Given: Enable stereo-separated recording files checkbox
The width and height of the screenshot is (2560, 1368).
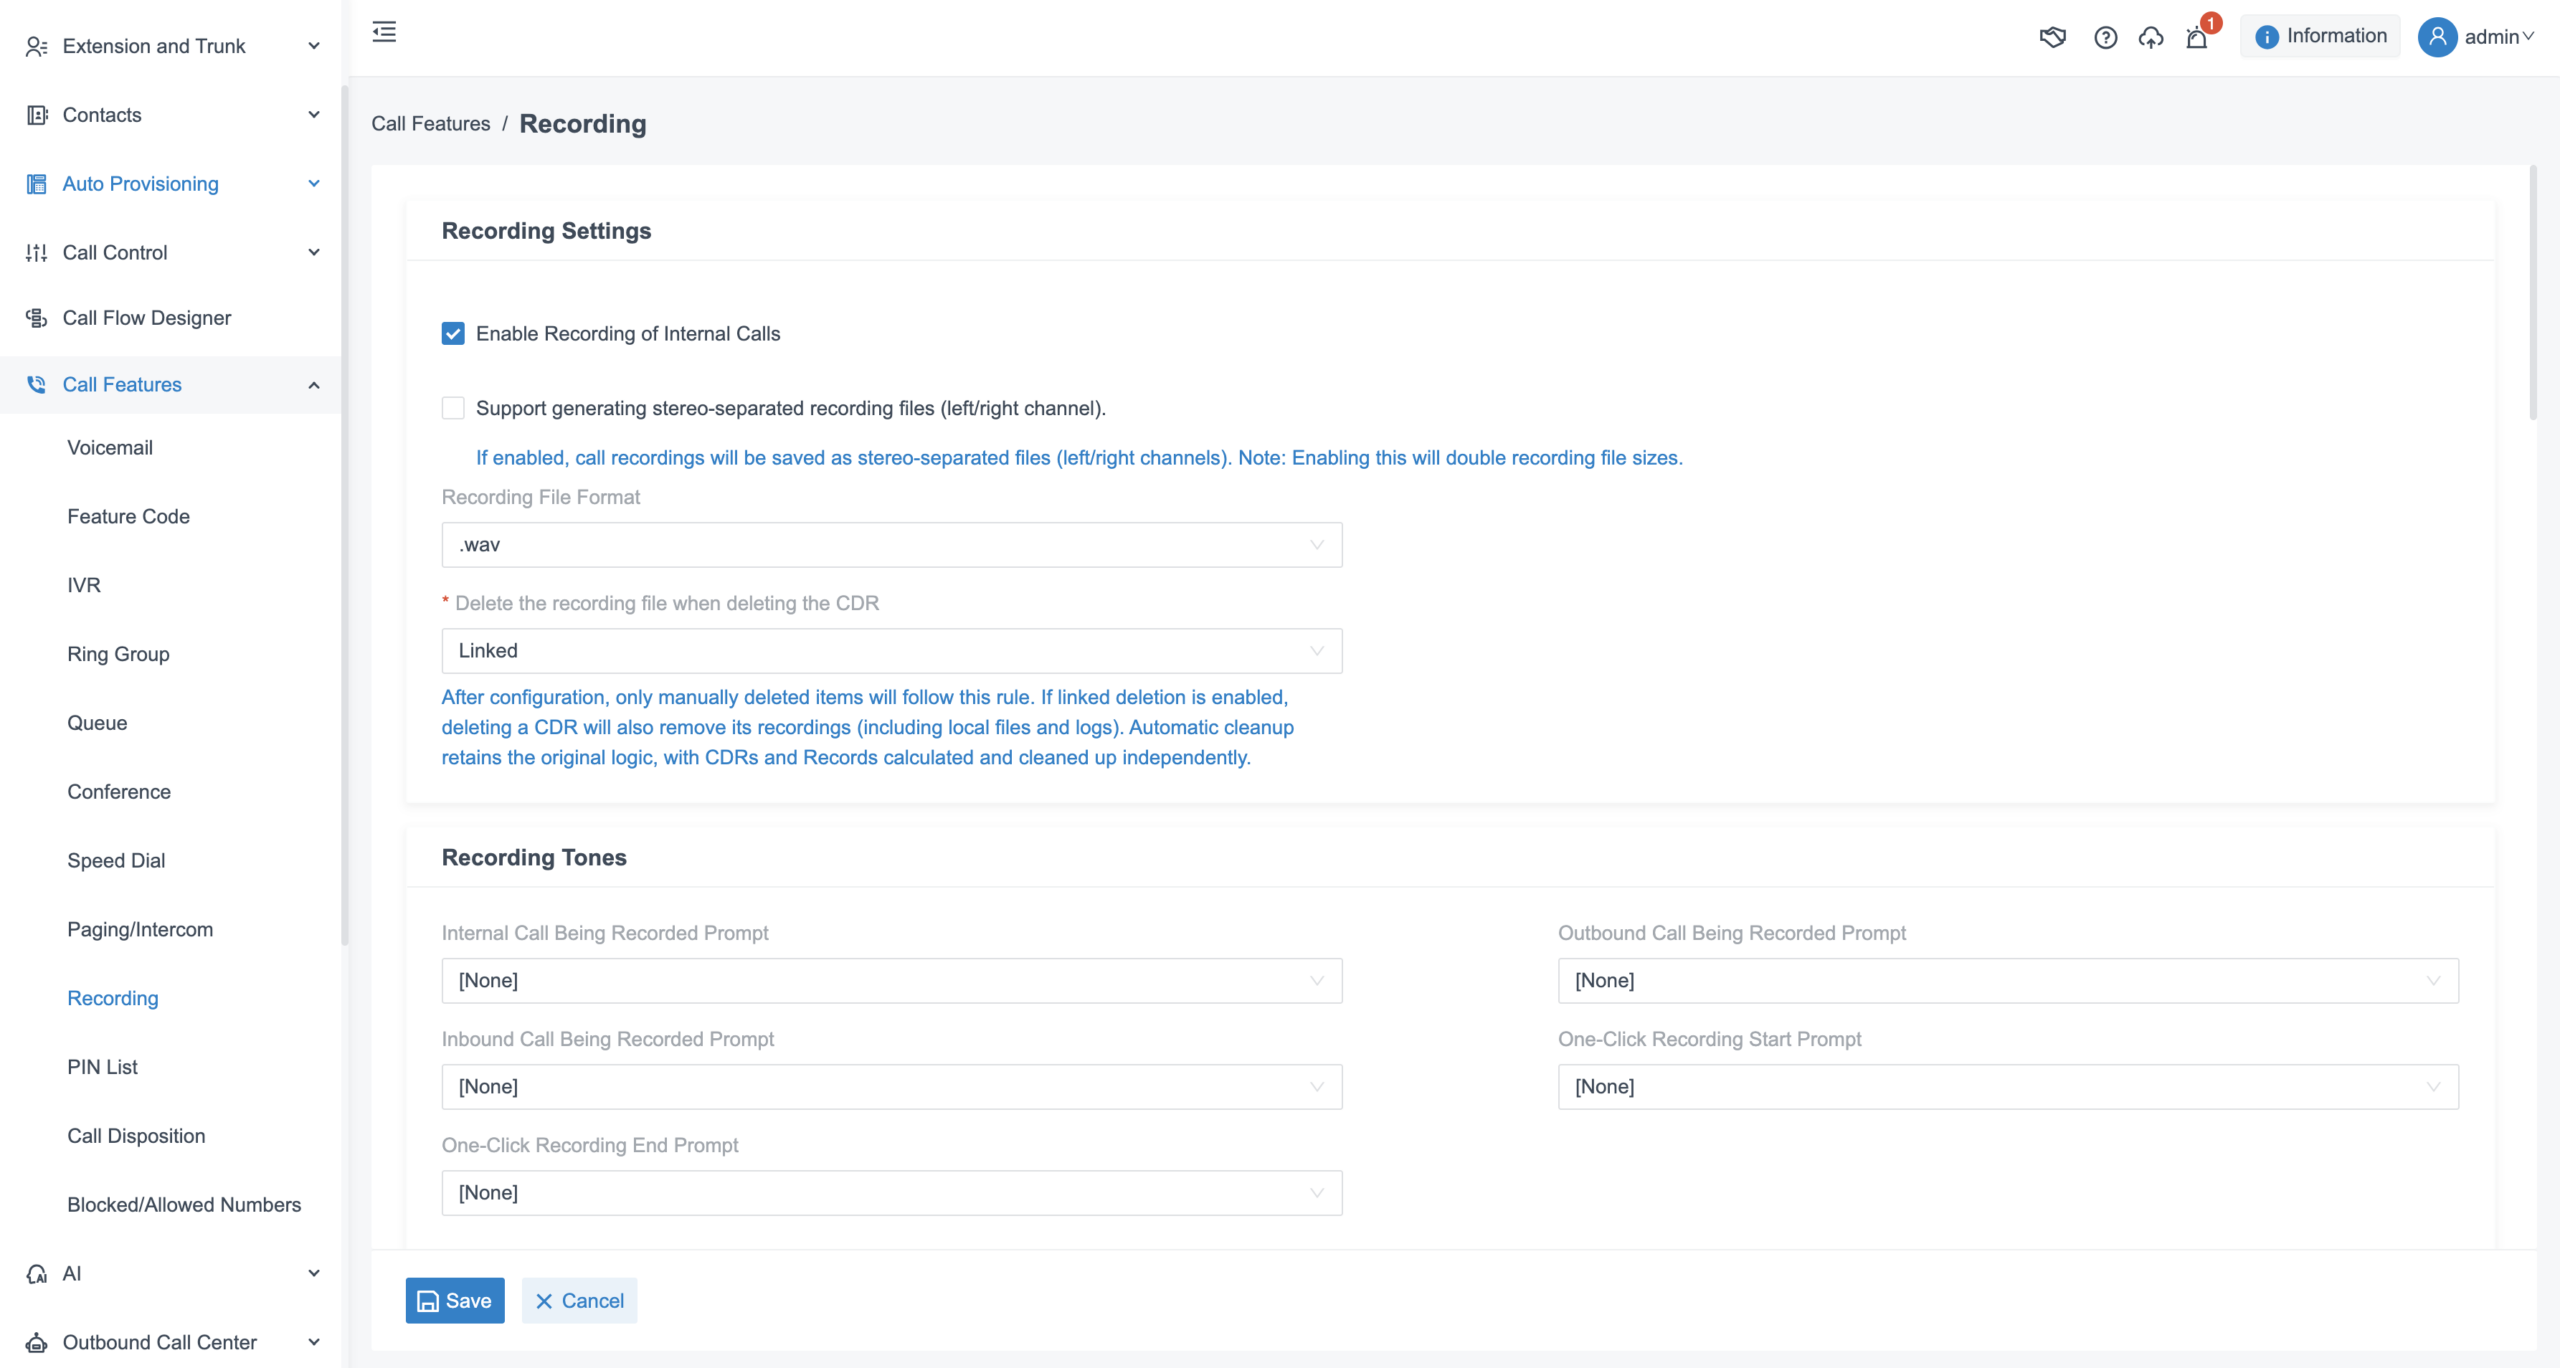Looking at the screenshot, I should point(453,408).
